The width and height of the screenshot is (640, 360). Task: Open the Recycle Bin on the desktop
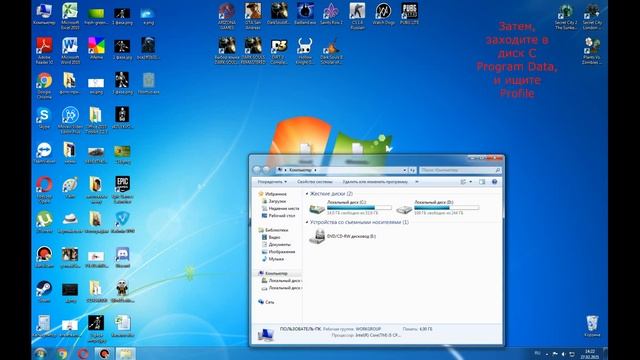coord(592,326)
